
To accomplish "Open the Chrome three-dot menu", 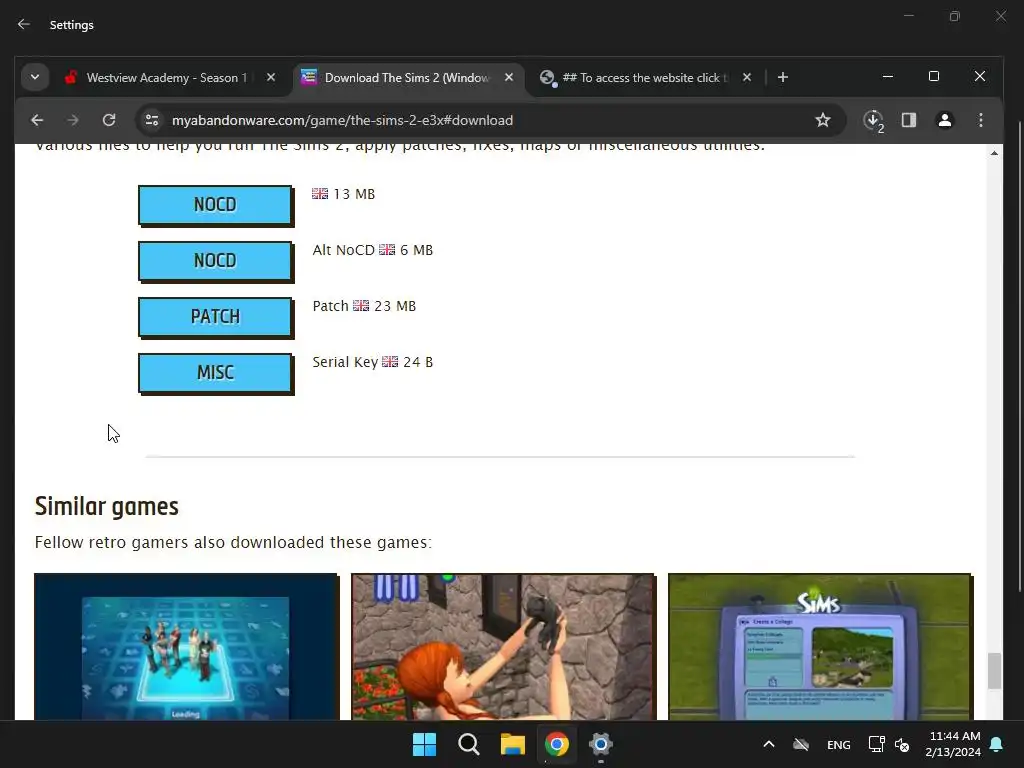I will point(980,120).
